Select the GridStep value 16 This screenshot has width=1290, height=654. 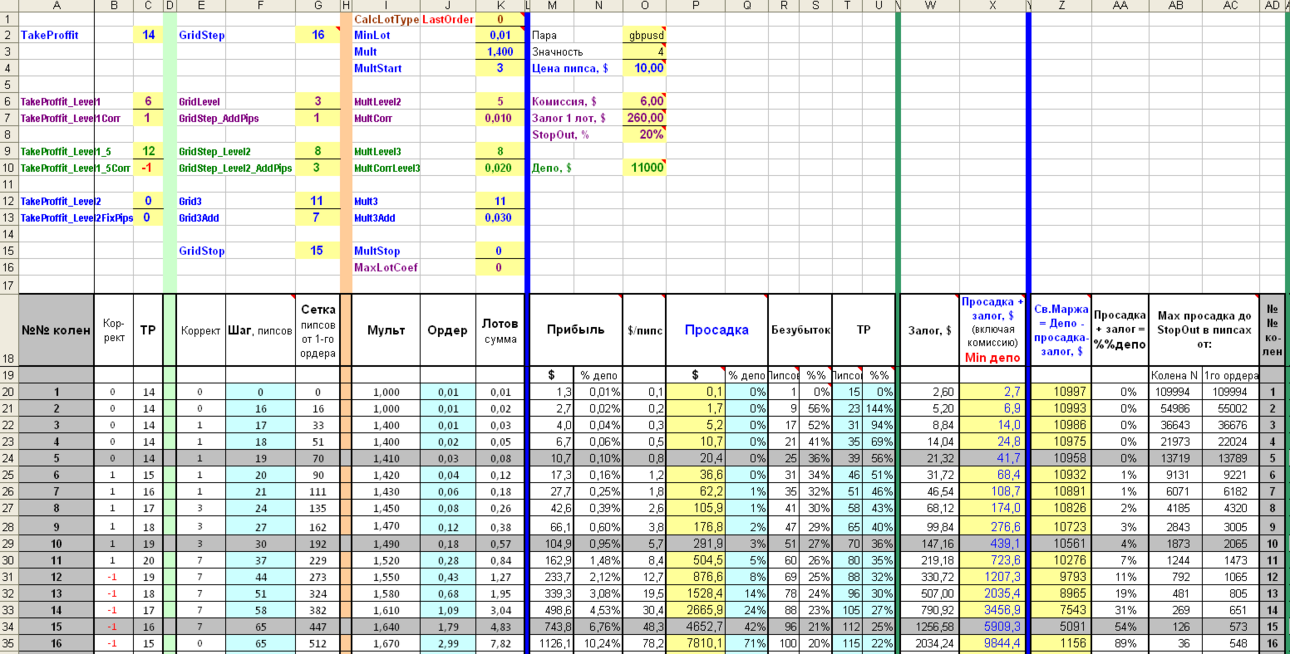[x=318, y=35]
